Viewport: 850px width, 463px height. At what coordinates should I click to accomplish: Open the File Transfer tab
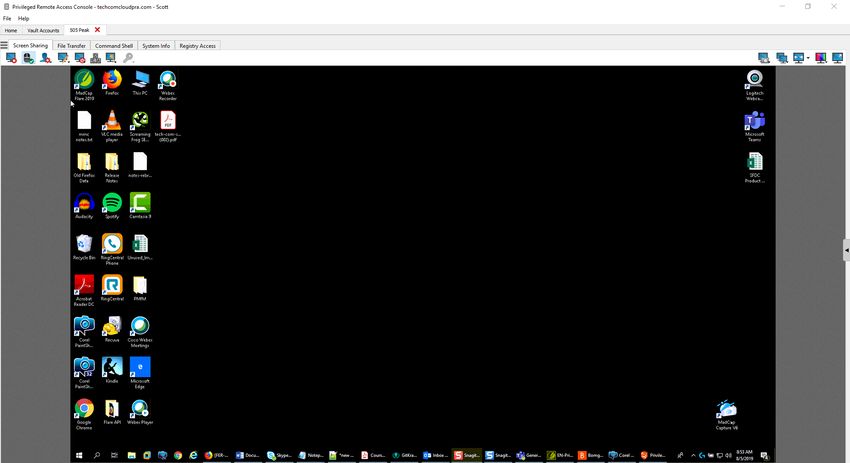point(72,46)
